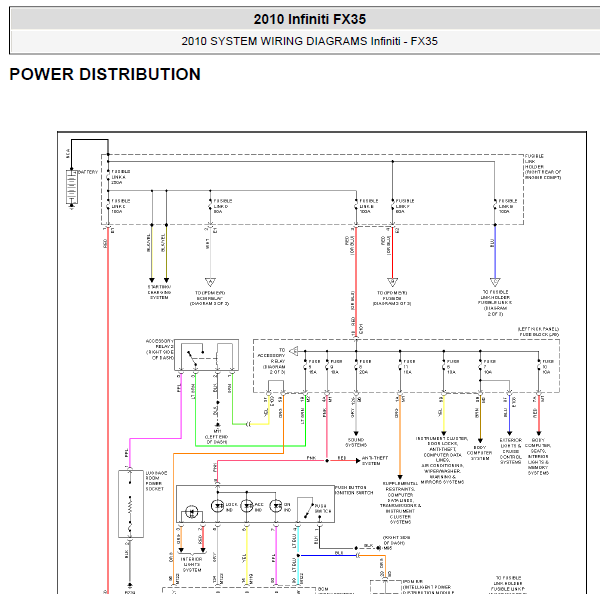Click the Fusible Link A 250A label
Viewport: 600px width, 594px height.
point(121,177)
